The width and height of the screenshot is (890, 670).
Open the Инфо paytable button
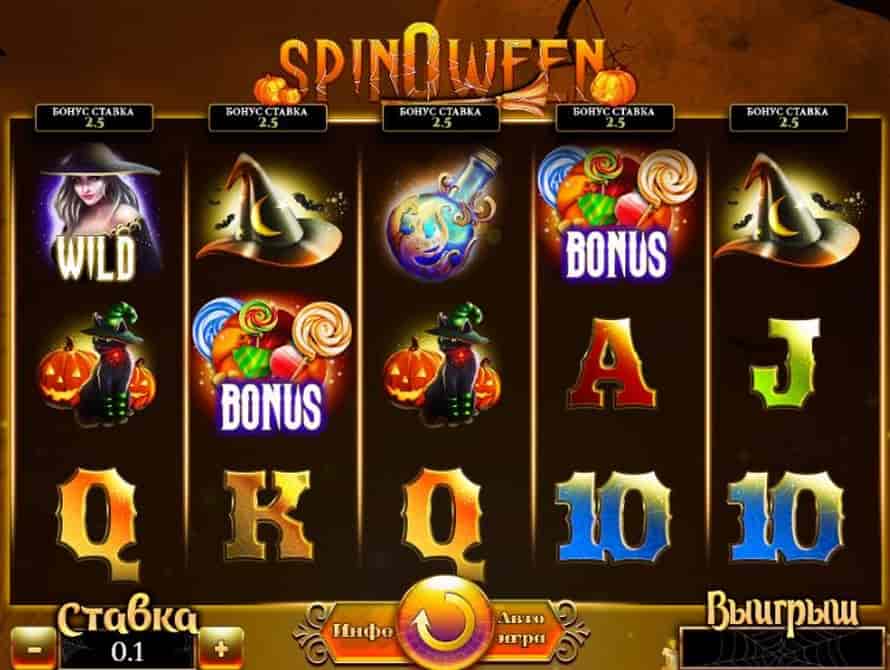pos(362,631)
